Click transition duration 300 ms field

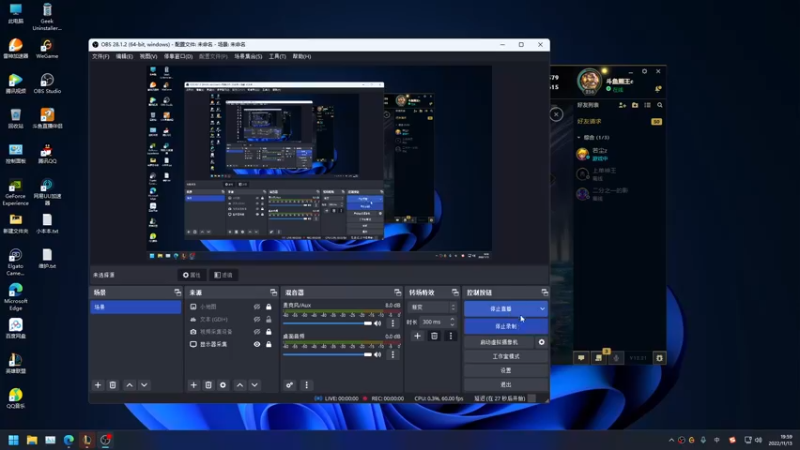[x=435, y=322]
